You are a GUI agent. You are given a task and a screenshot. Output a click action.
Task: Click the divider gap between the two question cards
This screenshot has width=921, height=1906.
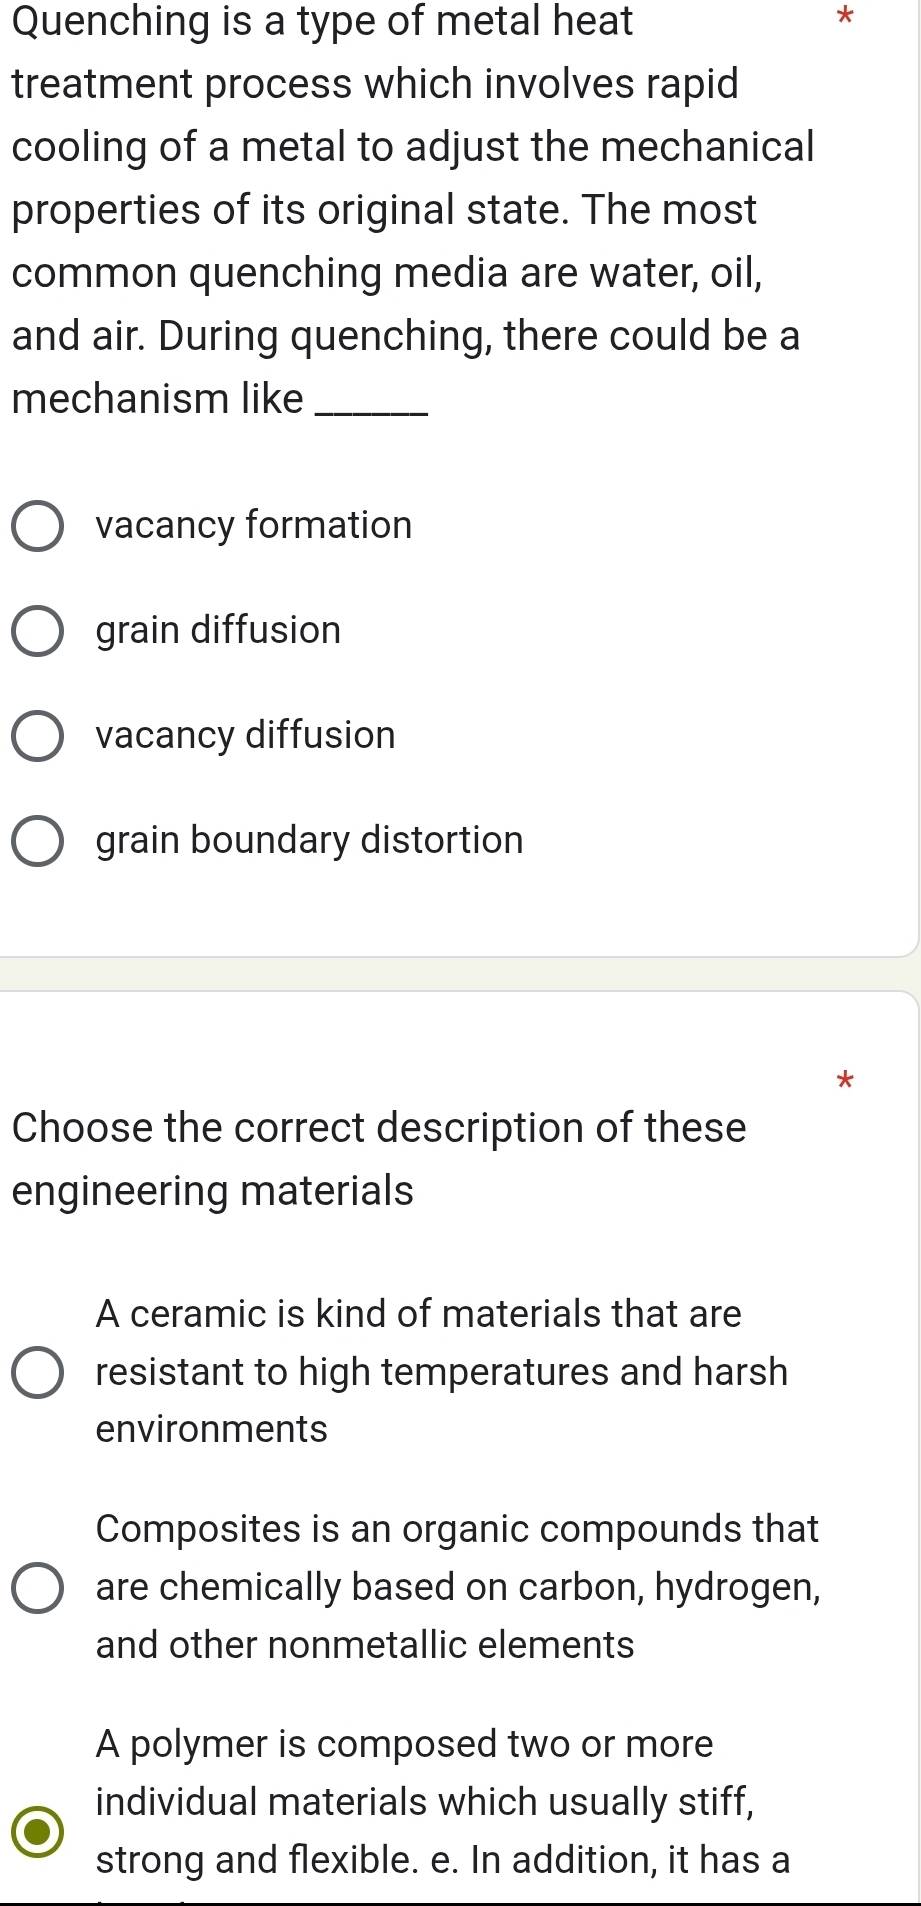click(x=460, y=974)
